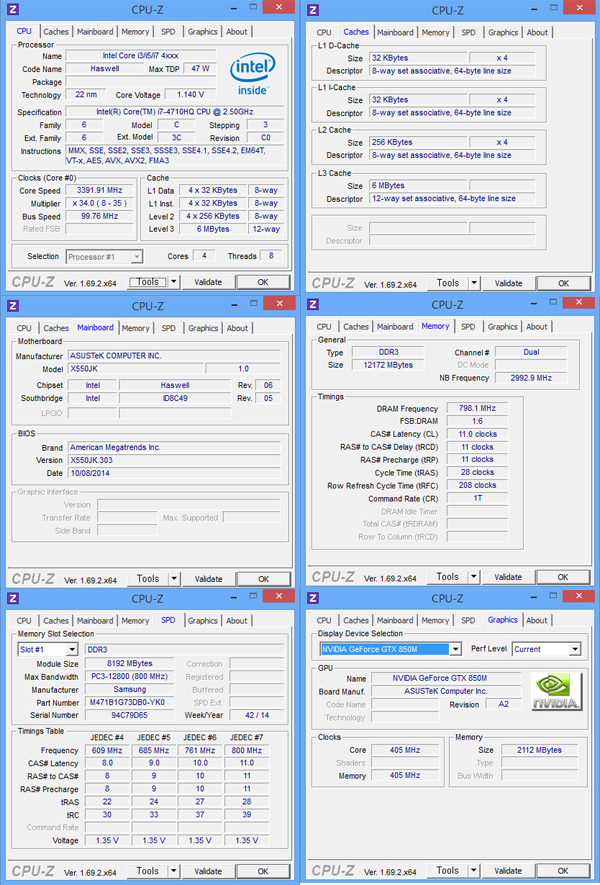
Task: Click the Multiplier x 34.0 value
Action: tap(99, 203)
